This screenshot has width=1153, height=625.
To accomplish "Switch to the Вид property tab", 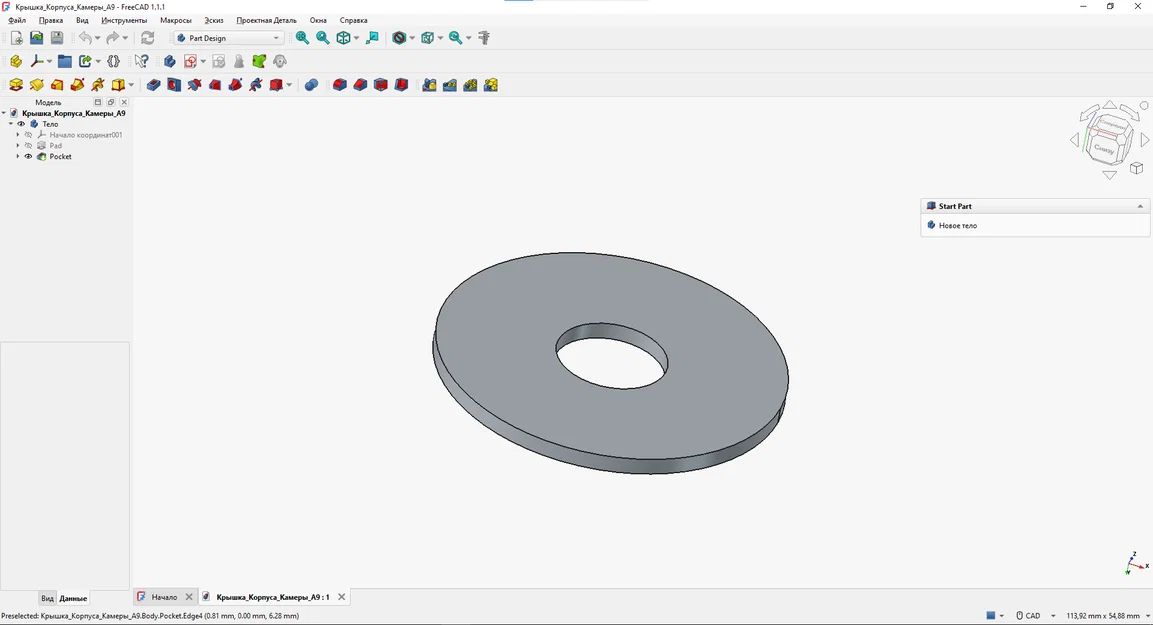I will coord(47,599).
